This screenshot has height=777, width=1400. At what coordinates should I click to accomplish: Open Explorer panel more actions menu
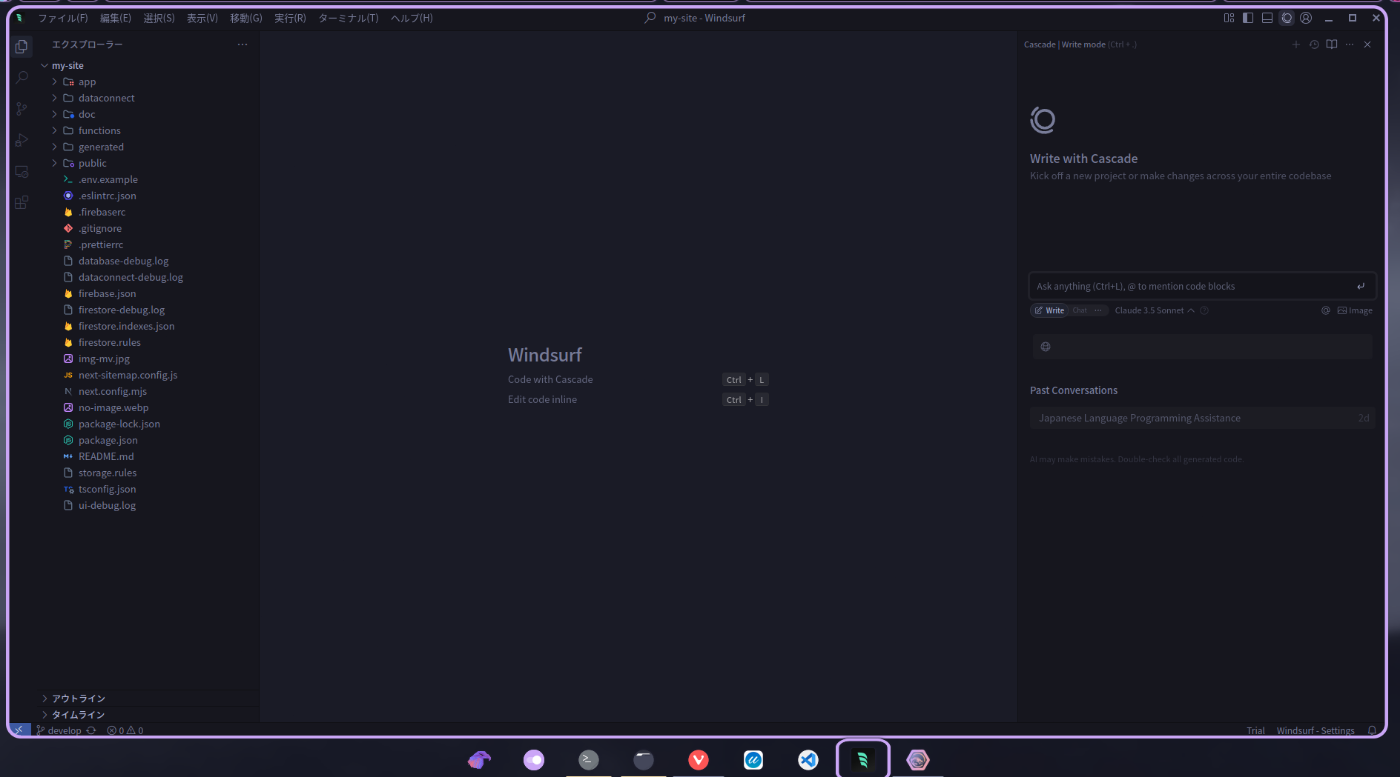point(242,45)
